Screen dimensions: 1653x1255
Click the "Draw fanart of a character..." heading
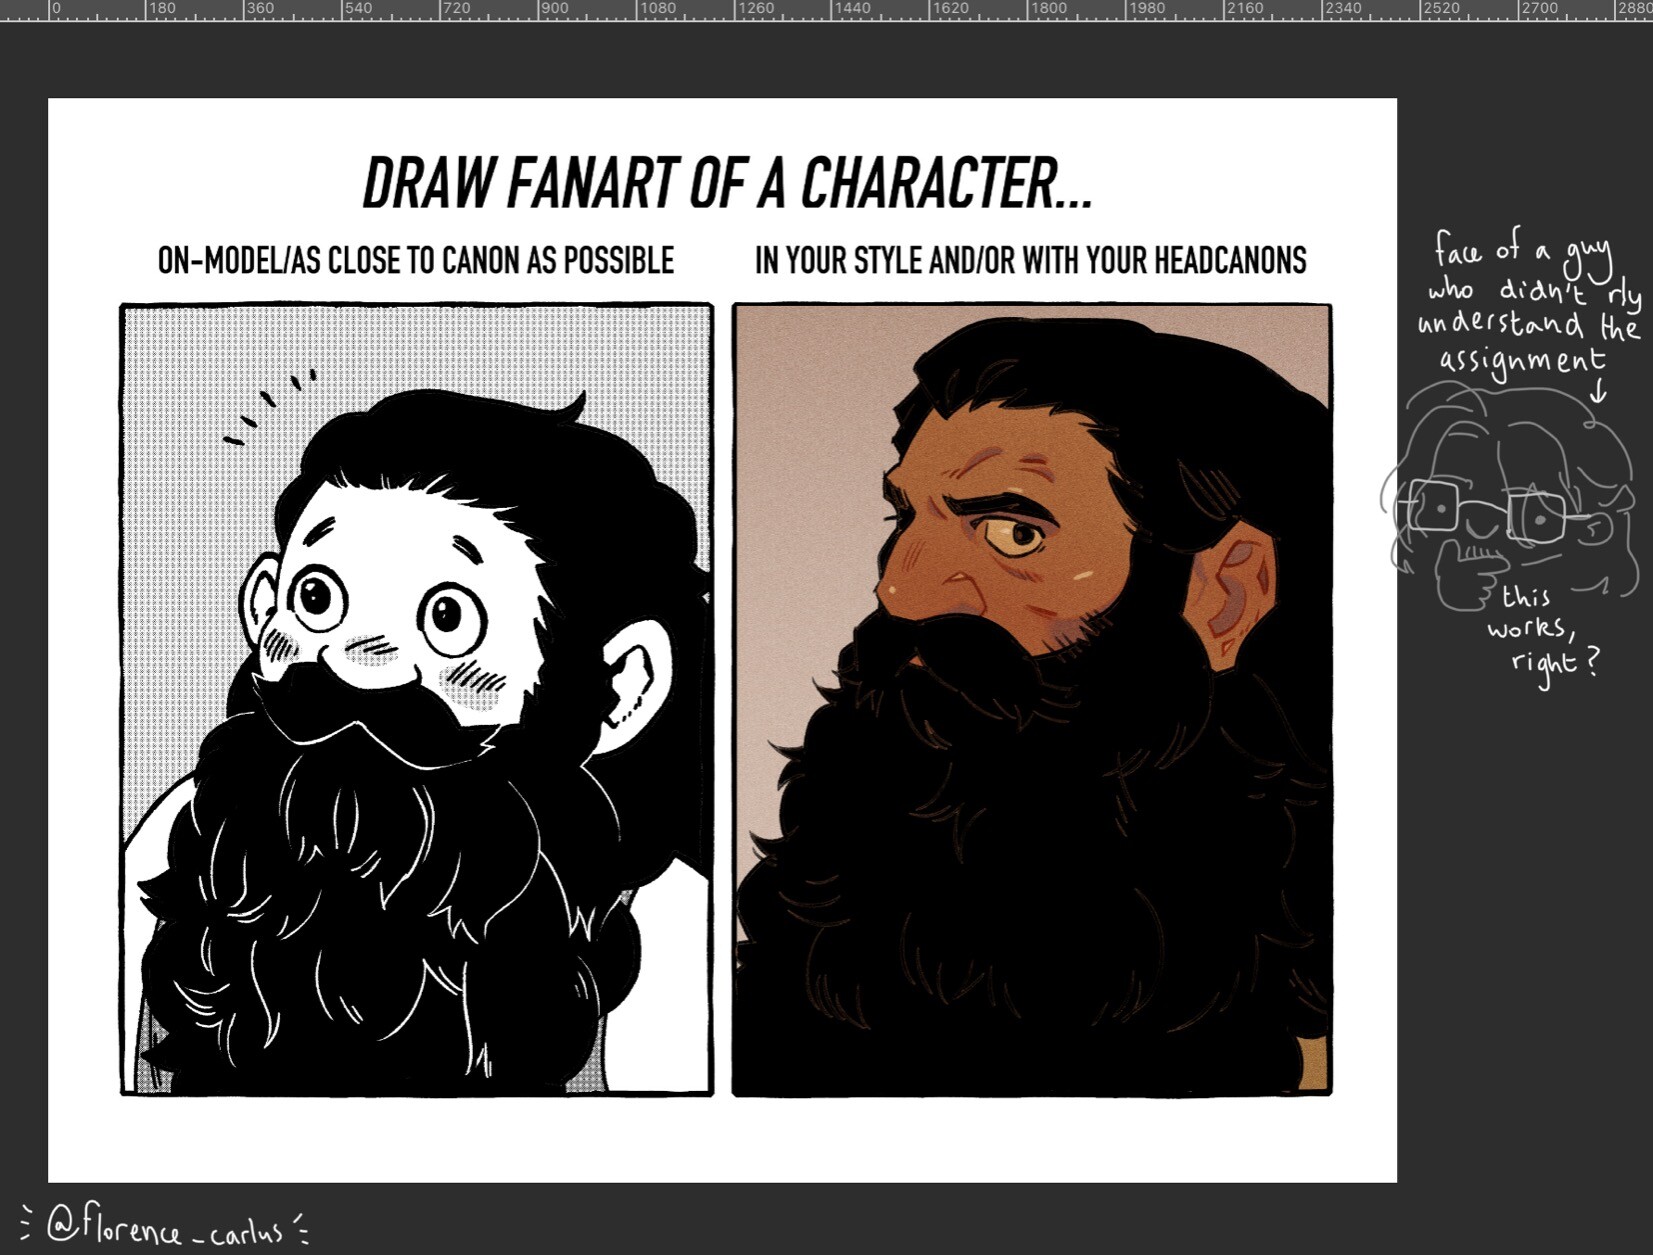point(727,184)
